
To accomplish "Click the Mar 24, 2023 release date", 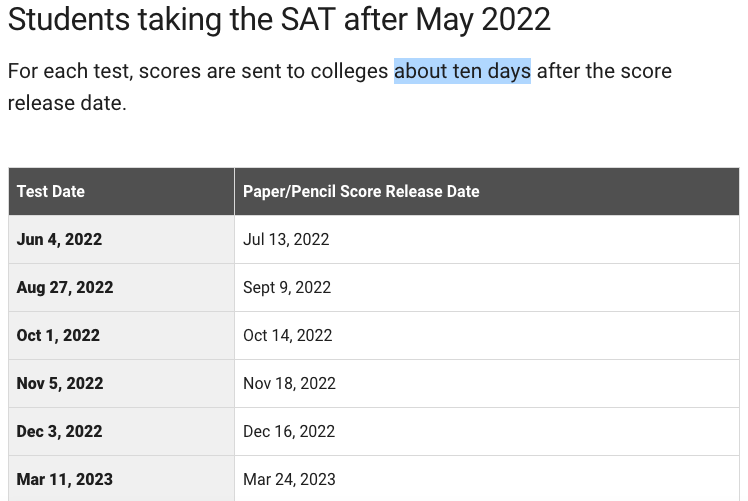I will pyautogui.click(x=290, y=479).
